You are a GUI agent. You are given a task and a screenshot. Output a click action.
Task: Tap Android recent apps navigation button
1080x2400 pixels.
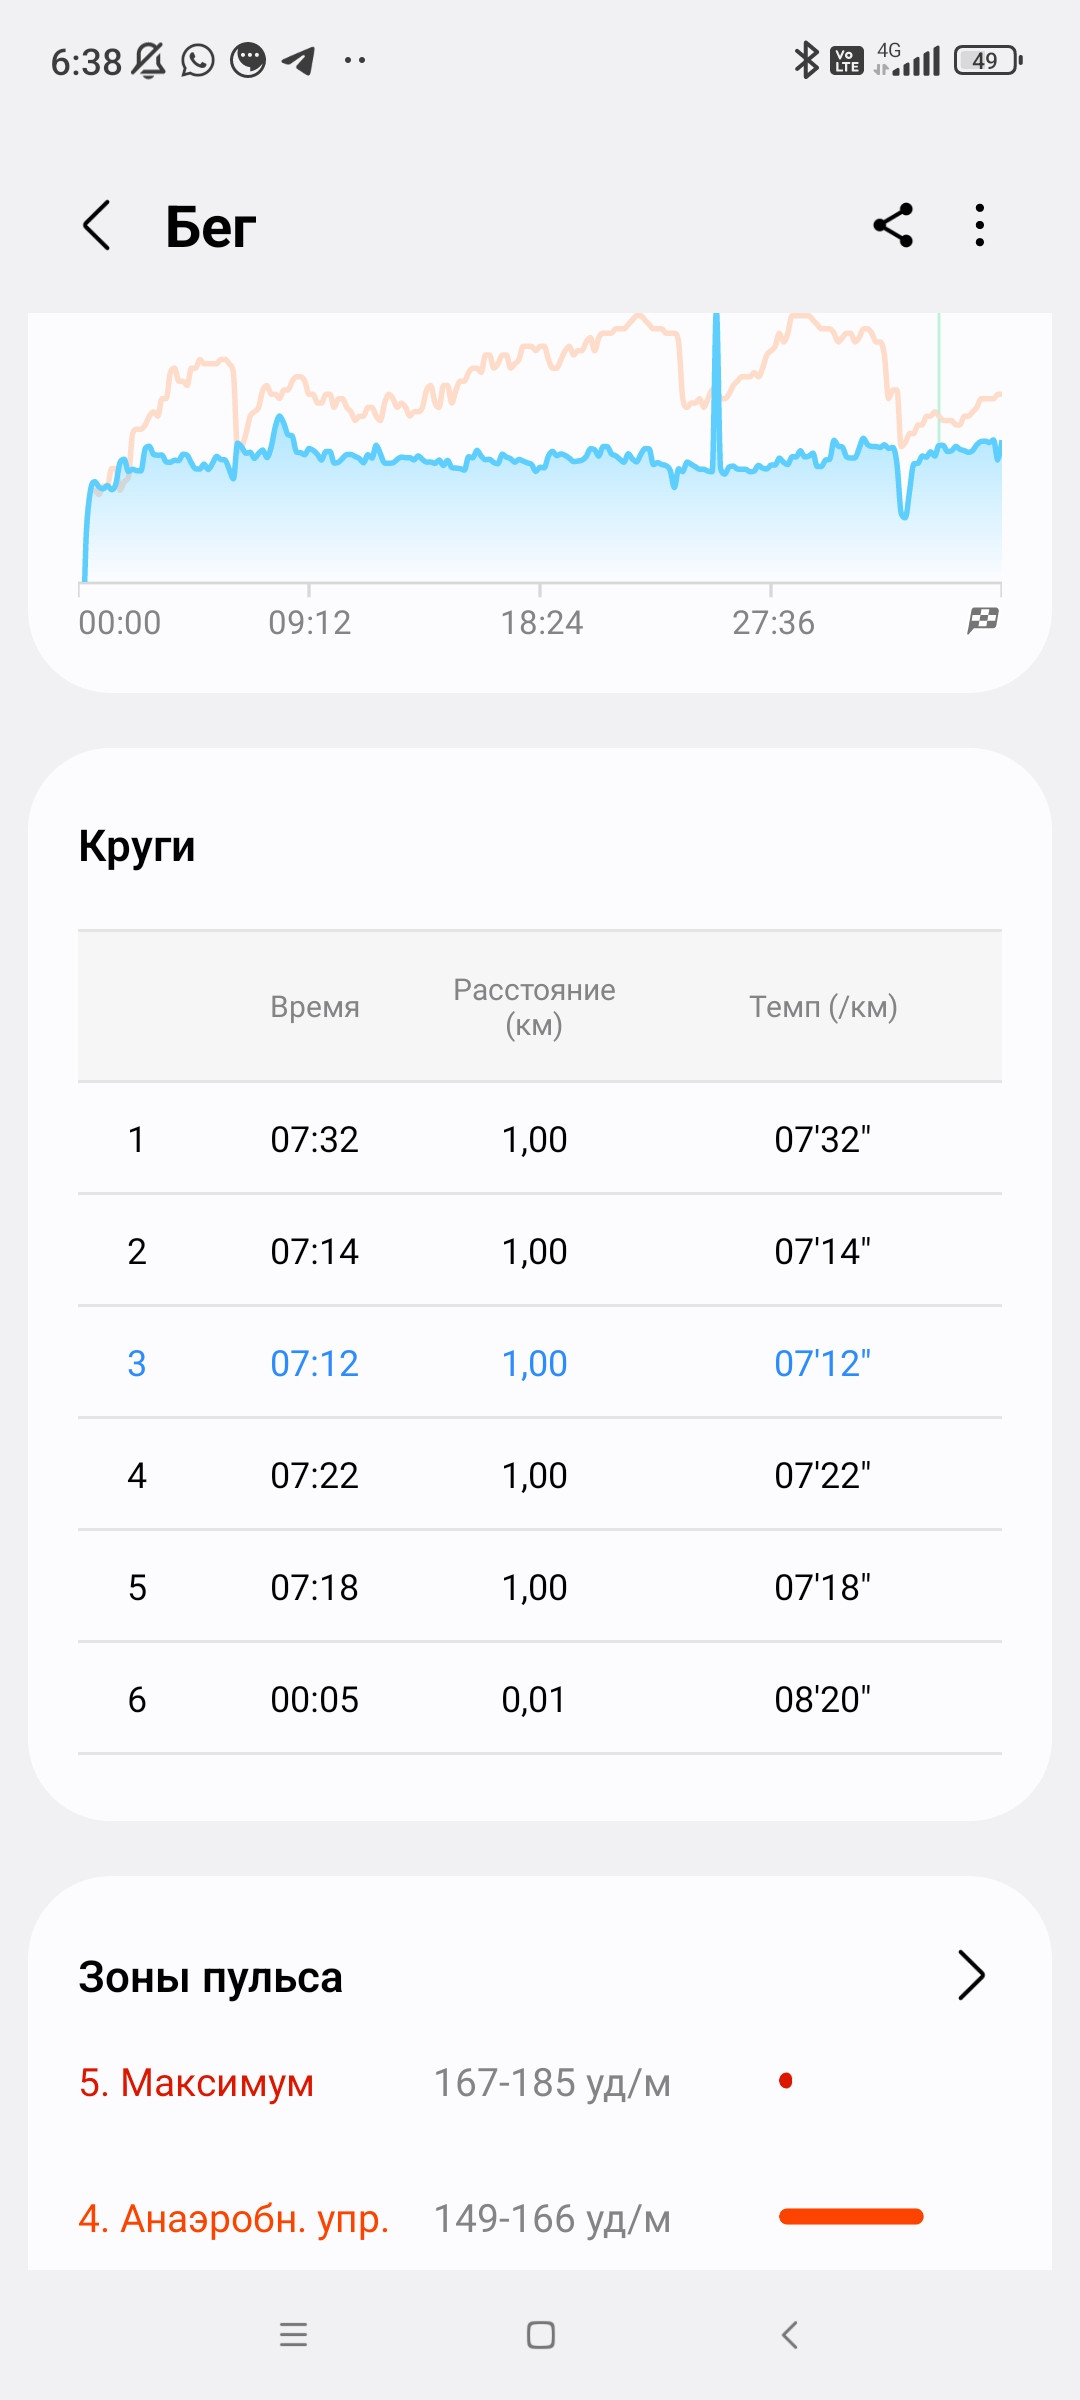[293, 2335]
